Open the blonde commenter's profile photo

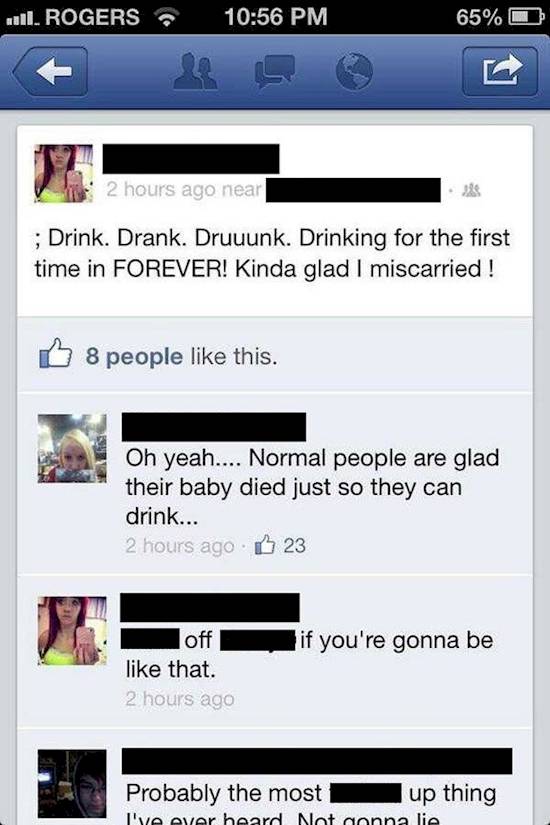coord(72,448)
